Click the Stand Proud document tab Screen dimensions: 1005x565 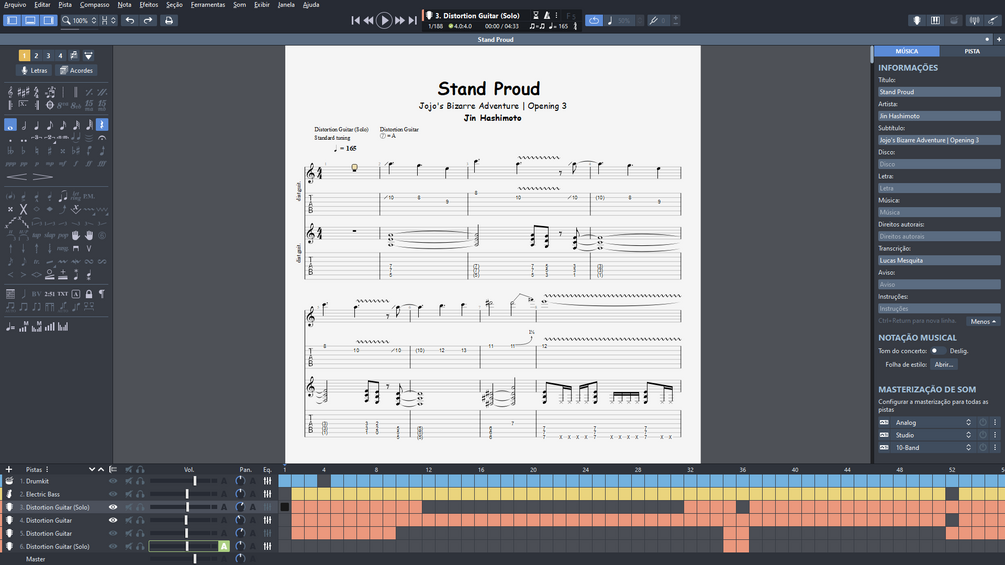click(495, 40)
